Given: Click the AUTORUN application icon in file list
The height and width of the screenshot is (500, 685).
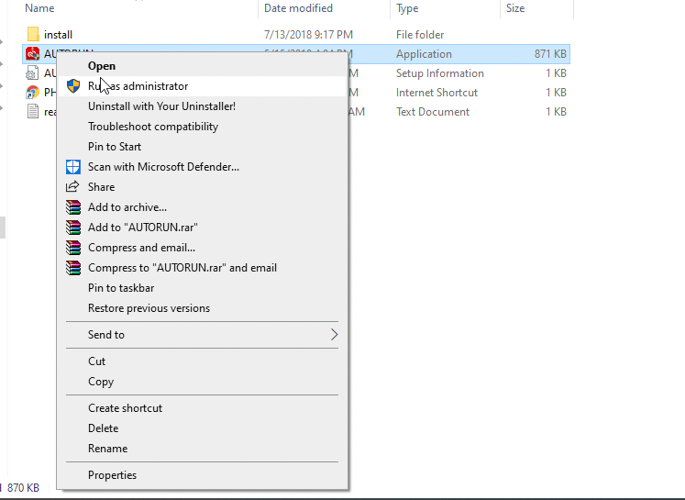Looking at the screenshot, I should [32, 54].
